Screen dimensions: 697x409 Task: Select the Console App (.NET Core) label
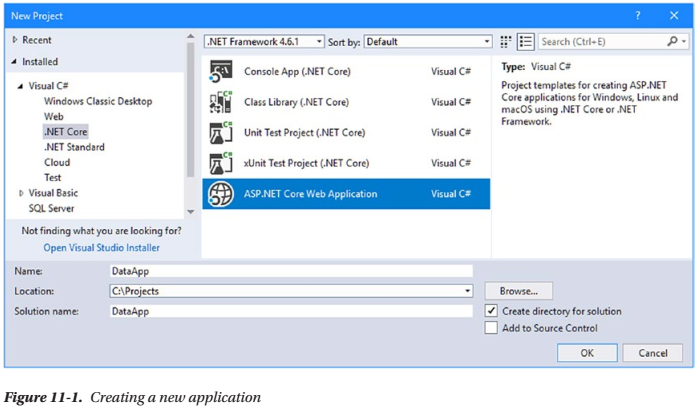297,72
